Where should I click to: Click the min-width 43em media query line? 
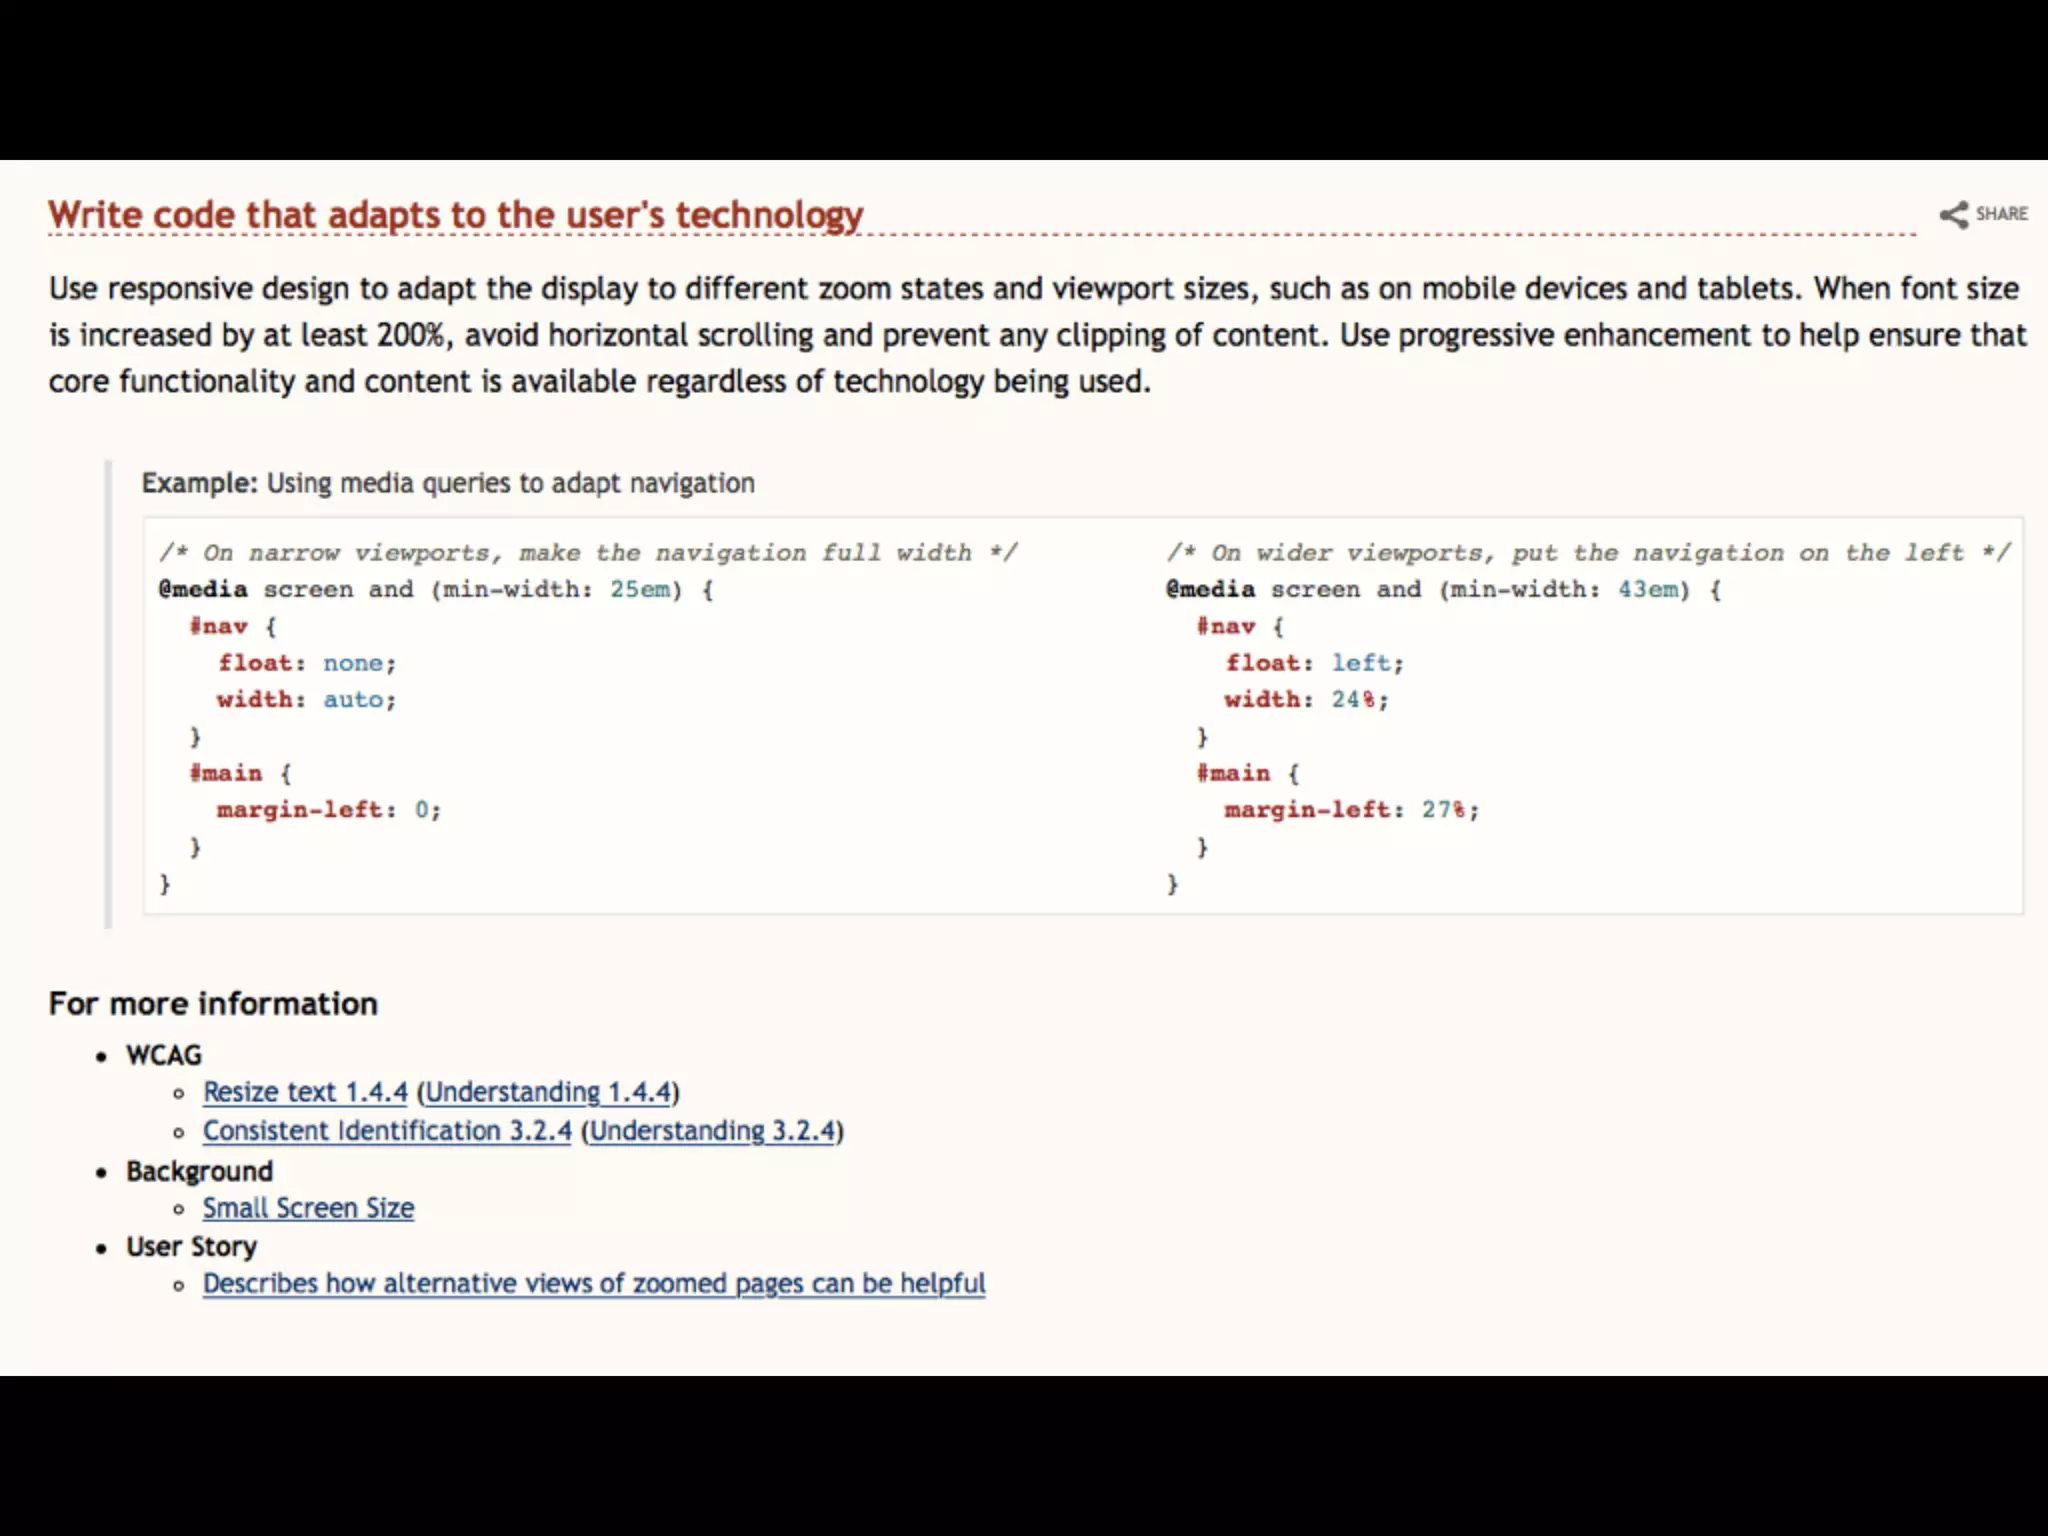click(1443, 589)
